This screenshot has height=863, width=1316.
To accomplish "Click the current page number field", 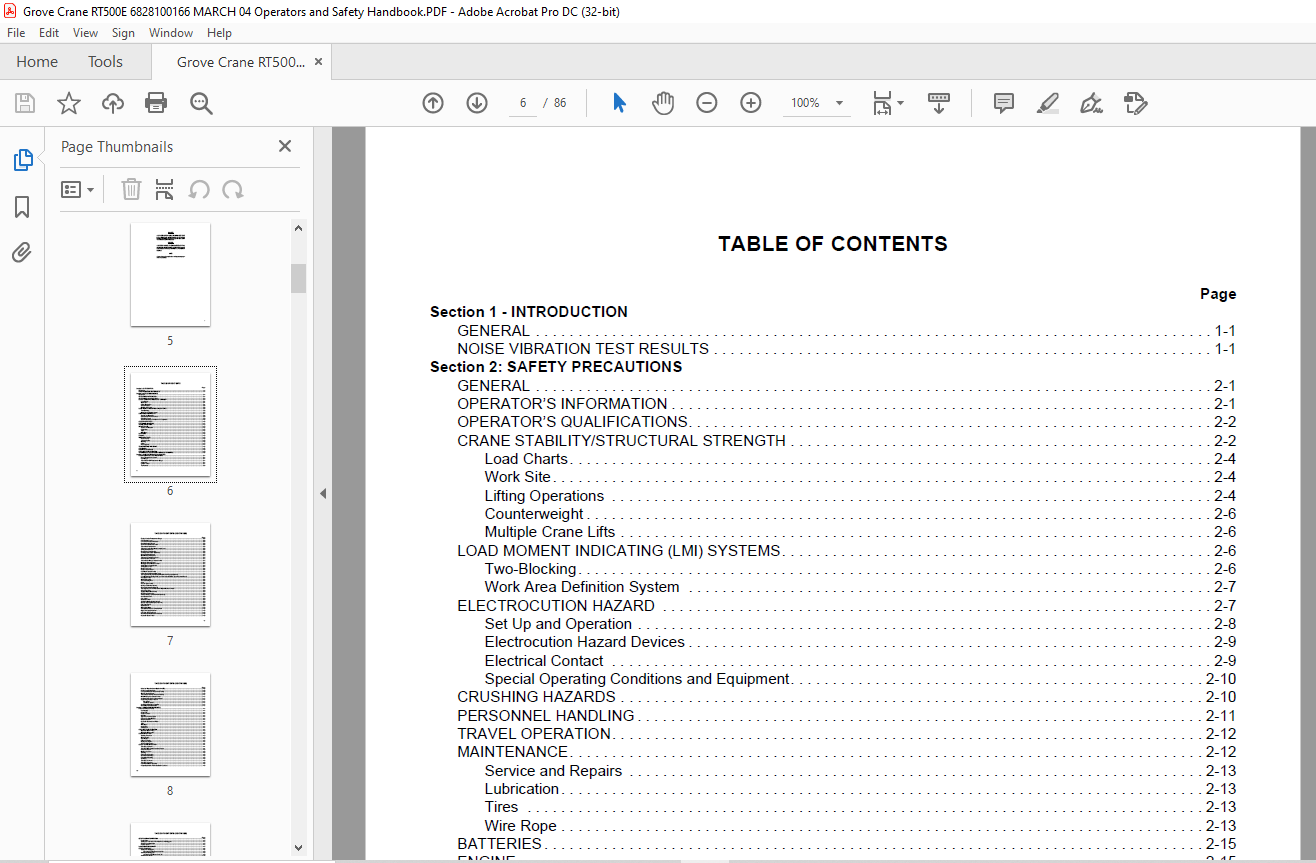I will (x=523, y=103).
